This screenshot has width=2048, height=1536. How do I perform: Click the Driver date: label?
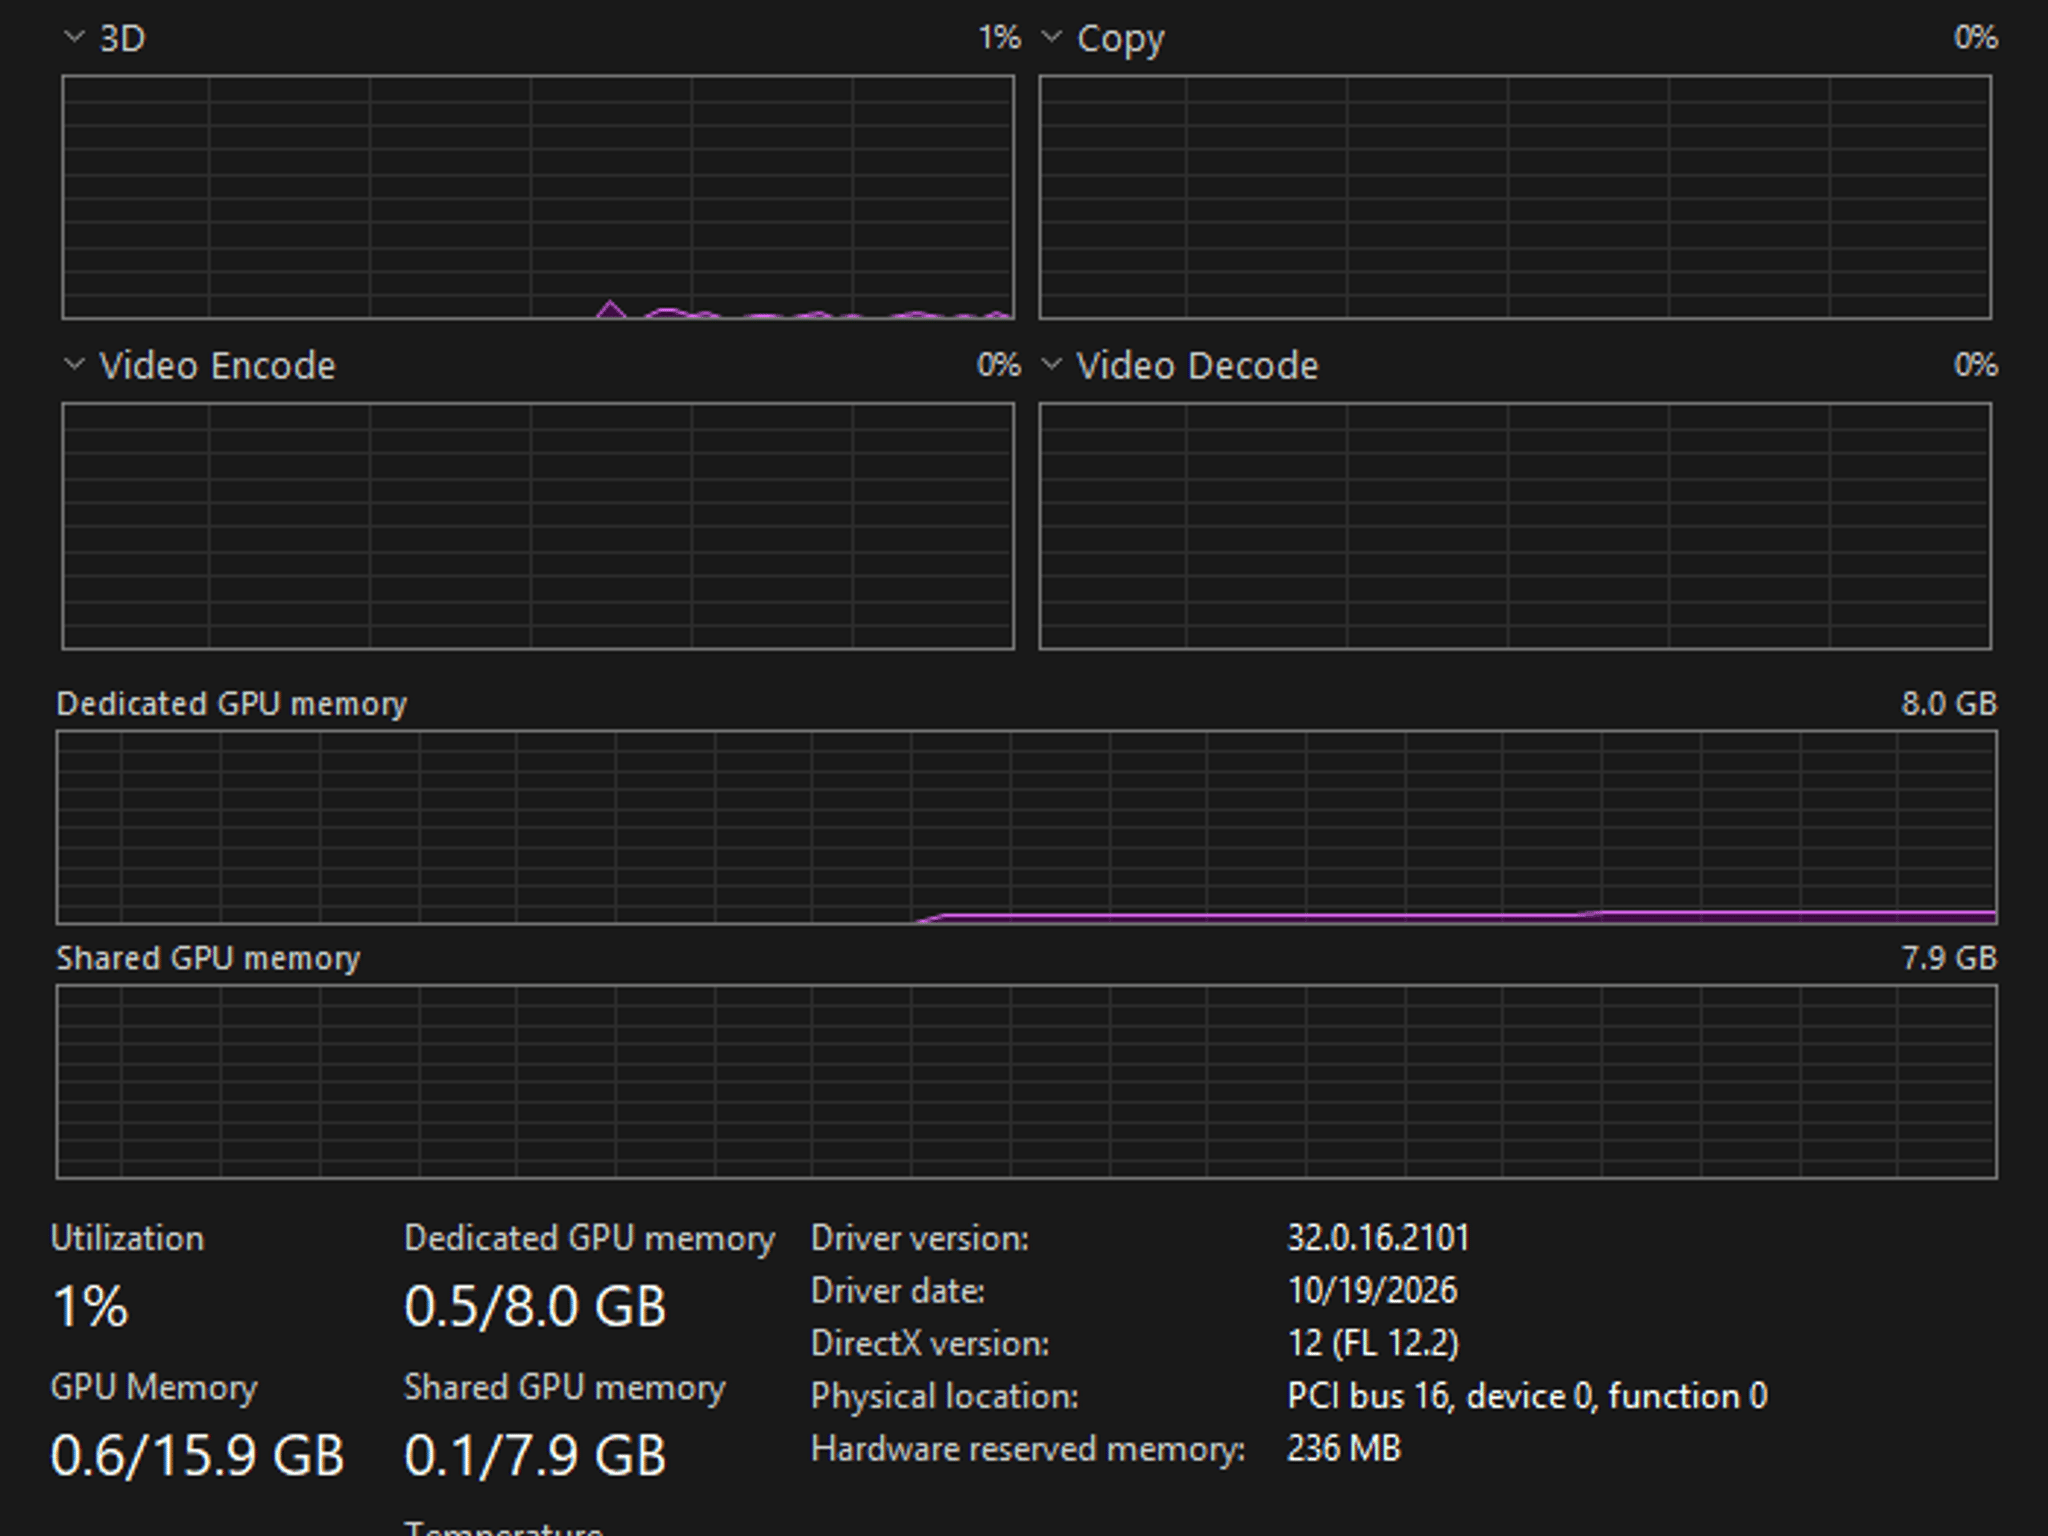tap(898, 1291)
